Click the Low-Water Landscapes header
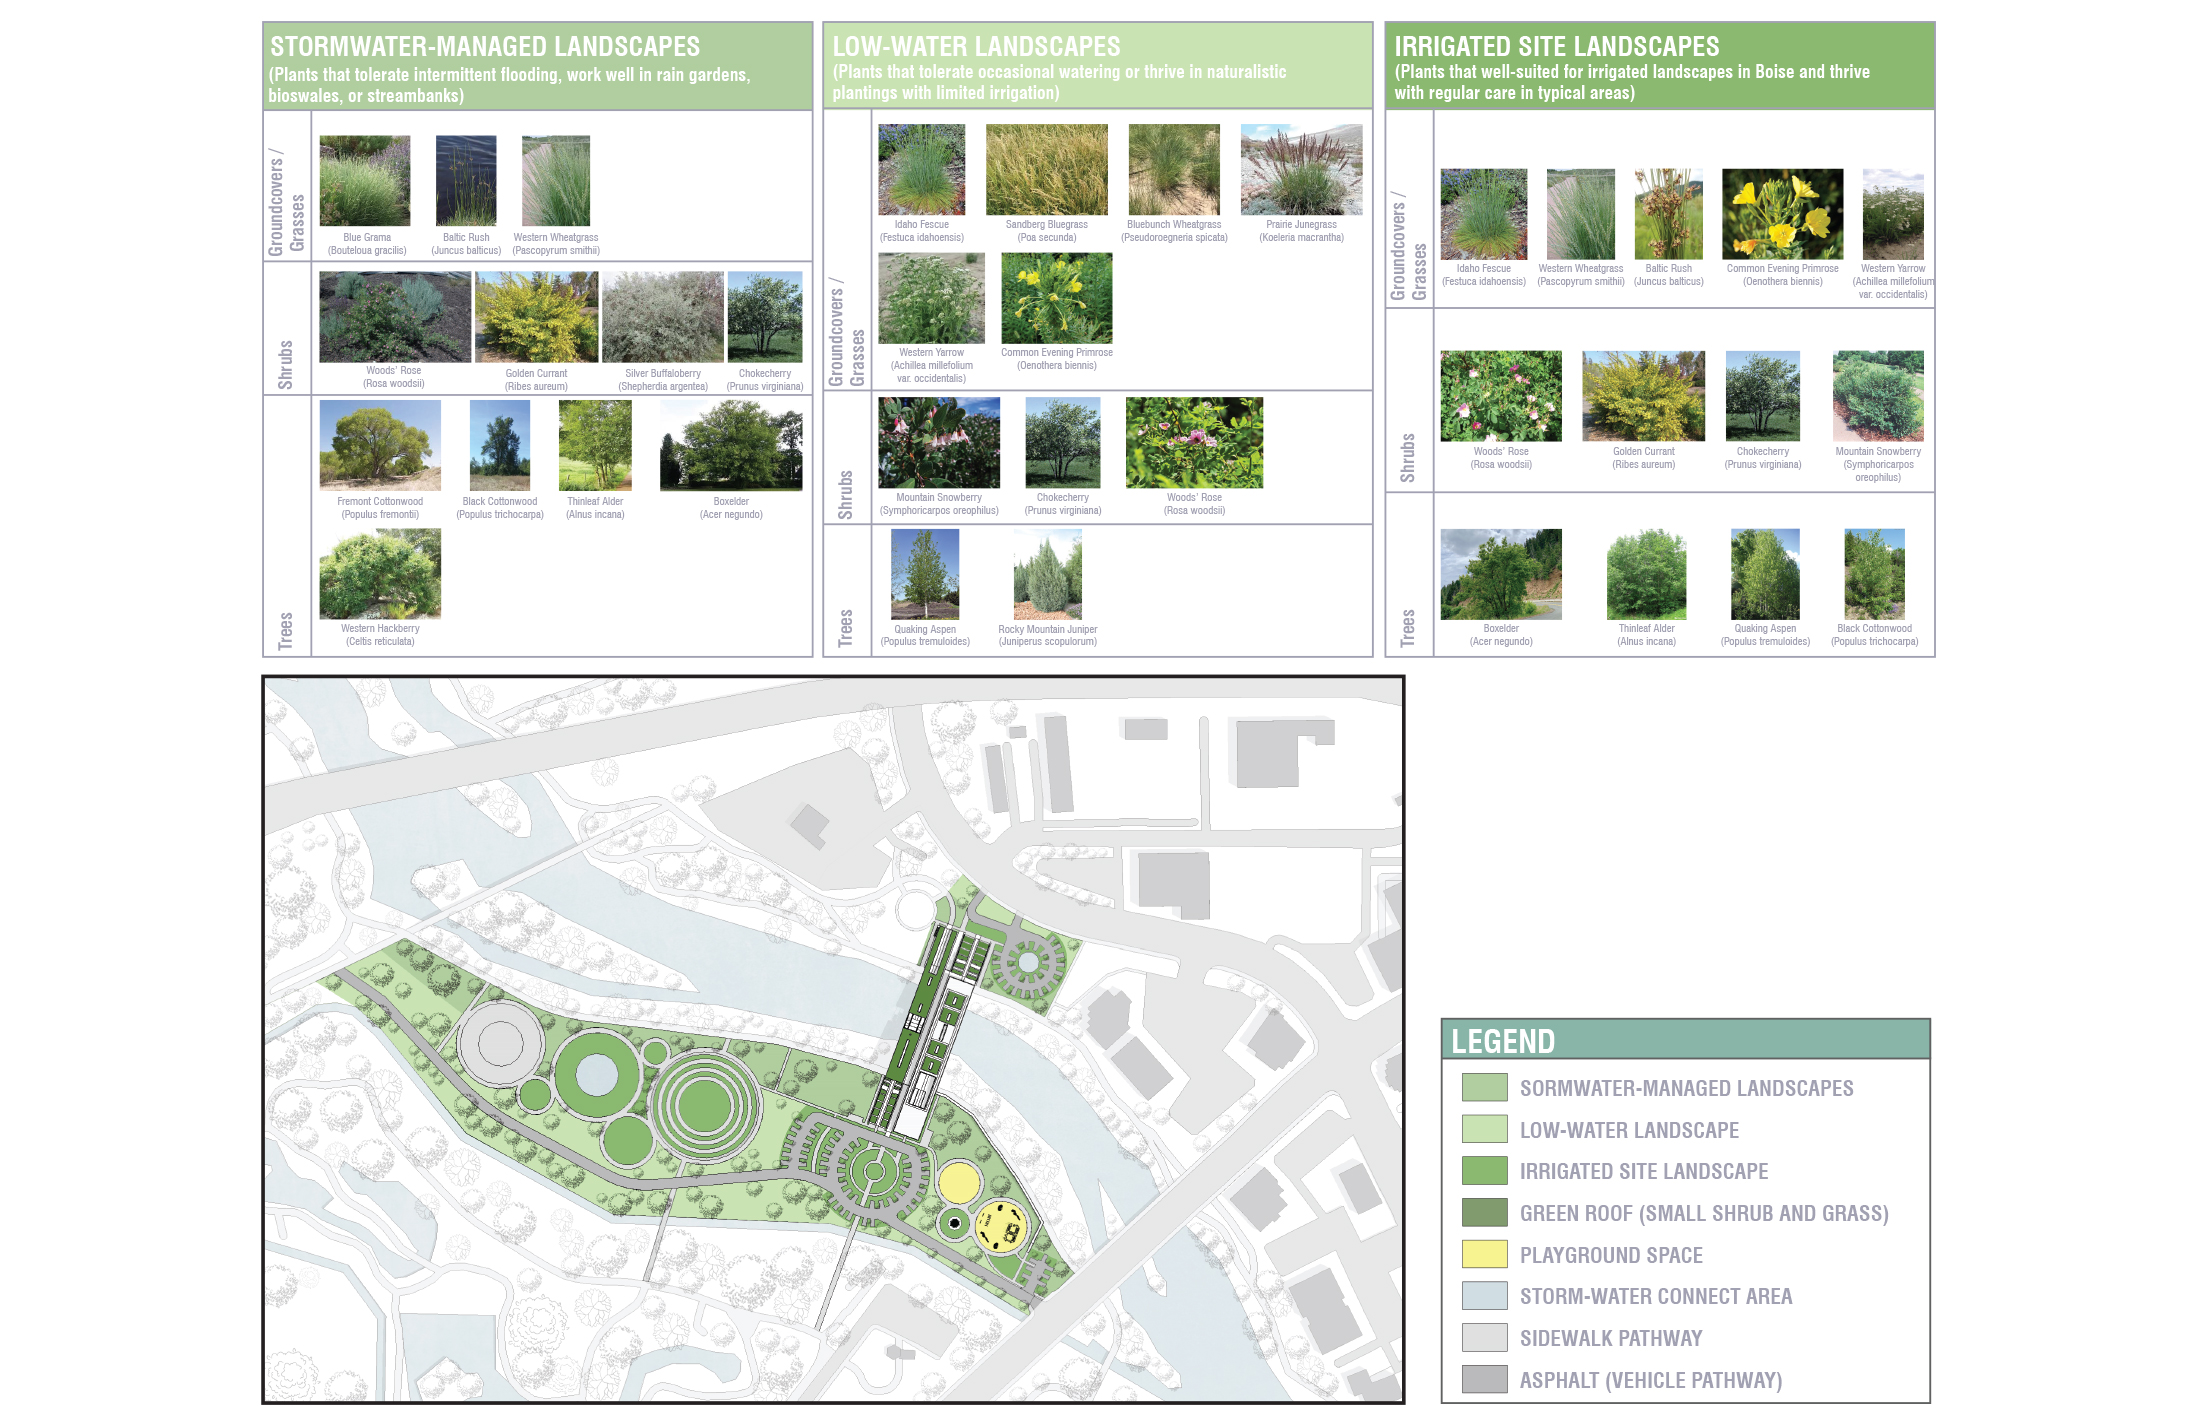The height and width of the screenshot is (1424, 2200). [x=976, y=47]
